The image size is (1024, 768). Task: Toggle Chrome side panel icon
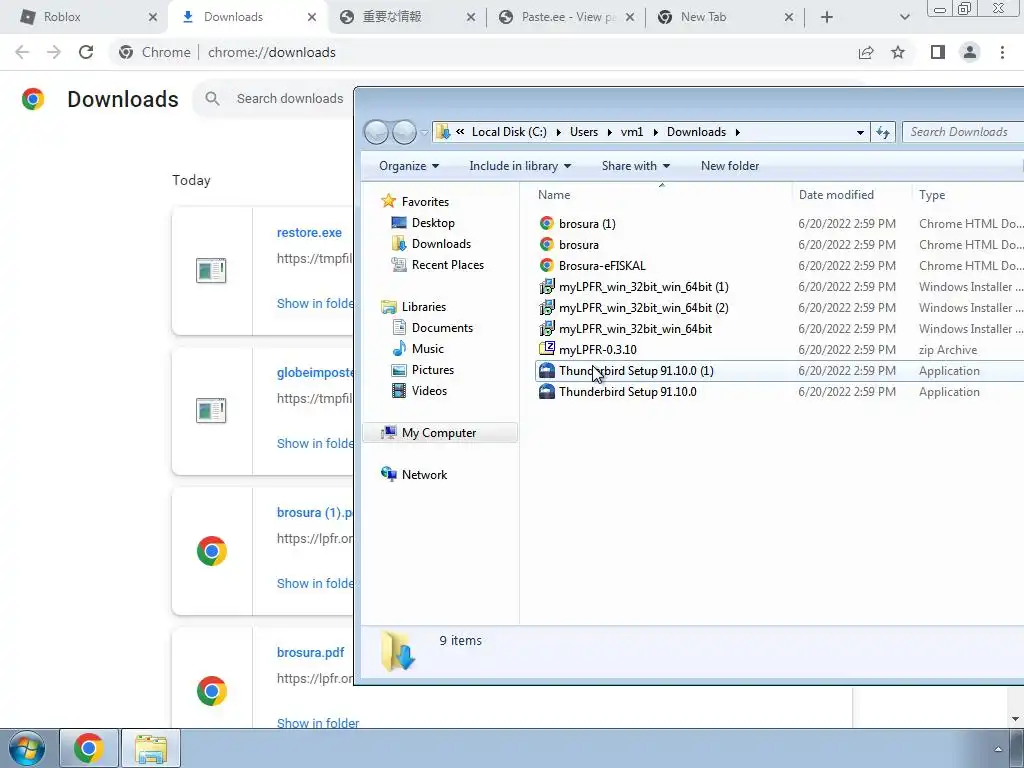pyautogui.click(x=938, y=52)
